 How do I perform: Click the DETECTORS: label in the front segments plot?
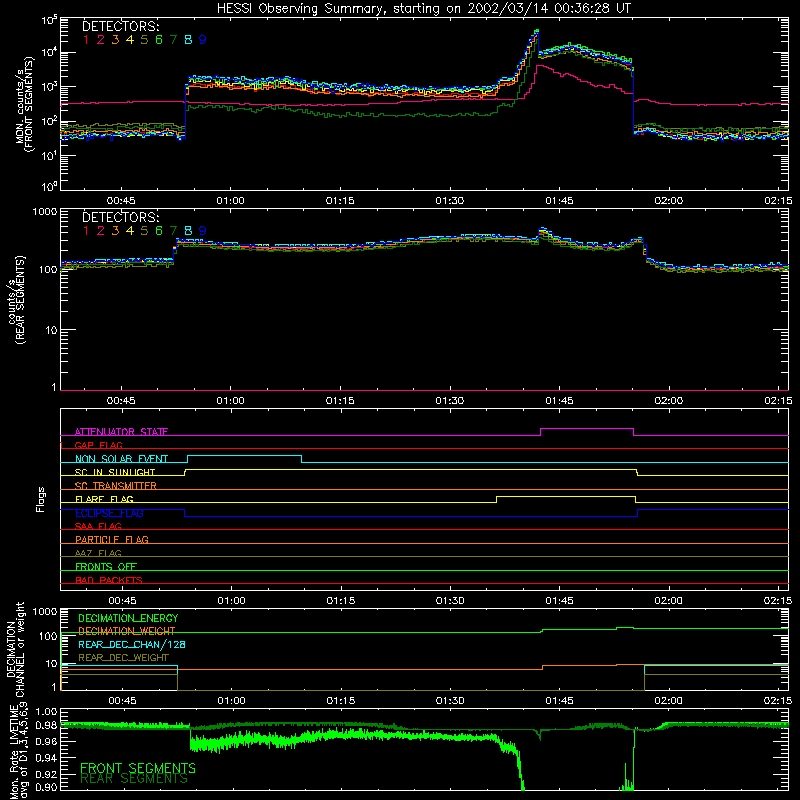(x=120, y=27)
